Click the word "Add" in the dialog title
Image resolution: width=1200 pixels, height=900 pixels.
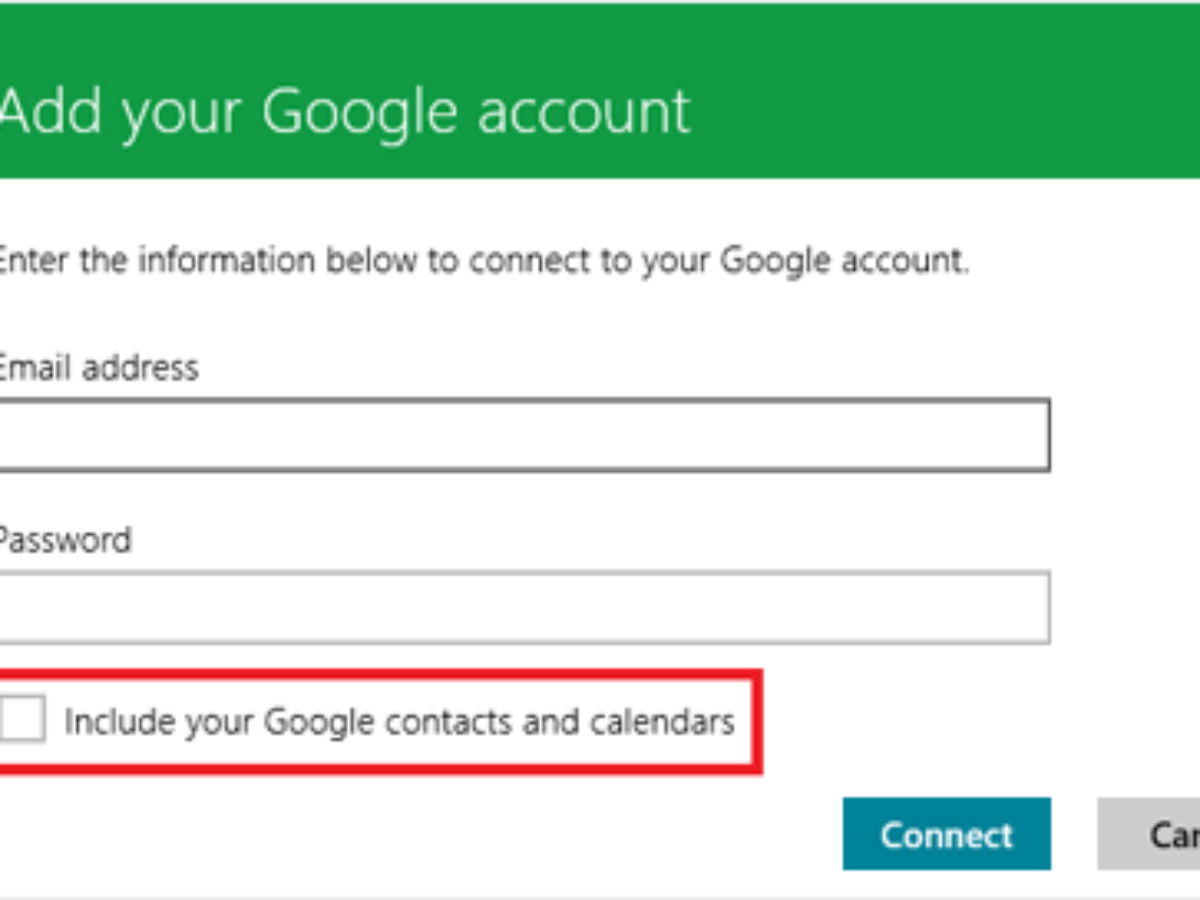coord(52,110)
